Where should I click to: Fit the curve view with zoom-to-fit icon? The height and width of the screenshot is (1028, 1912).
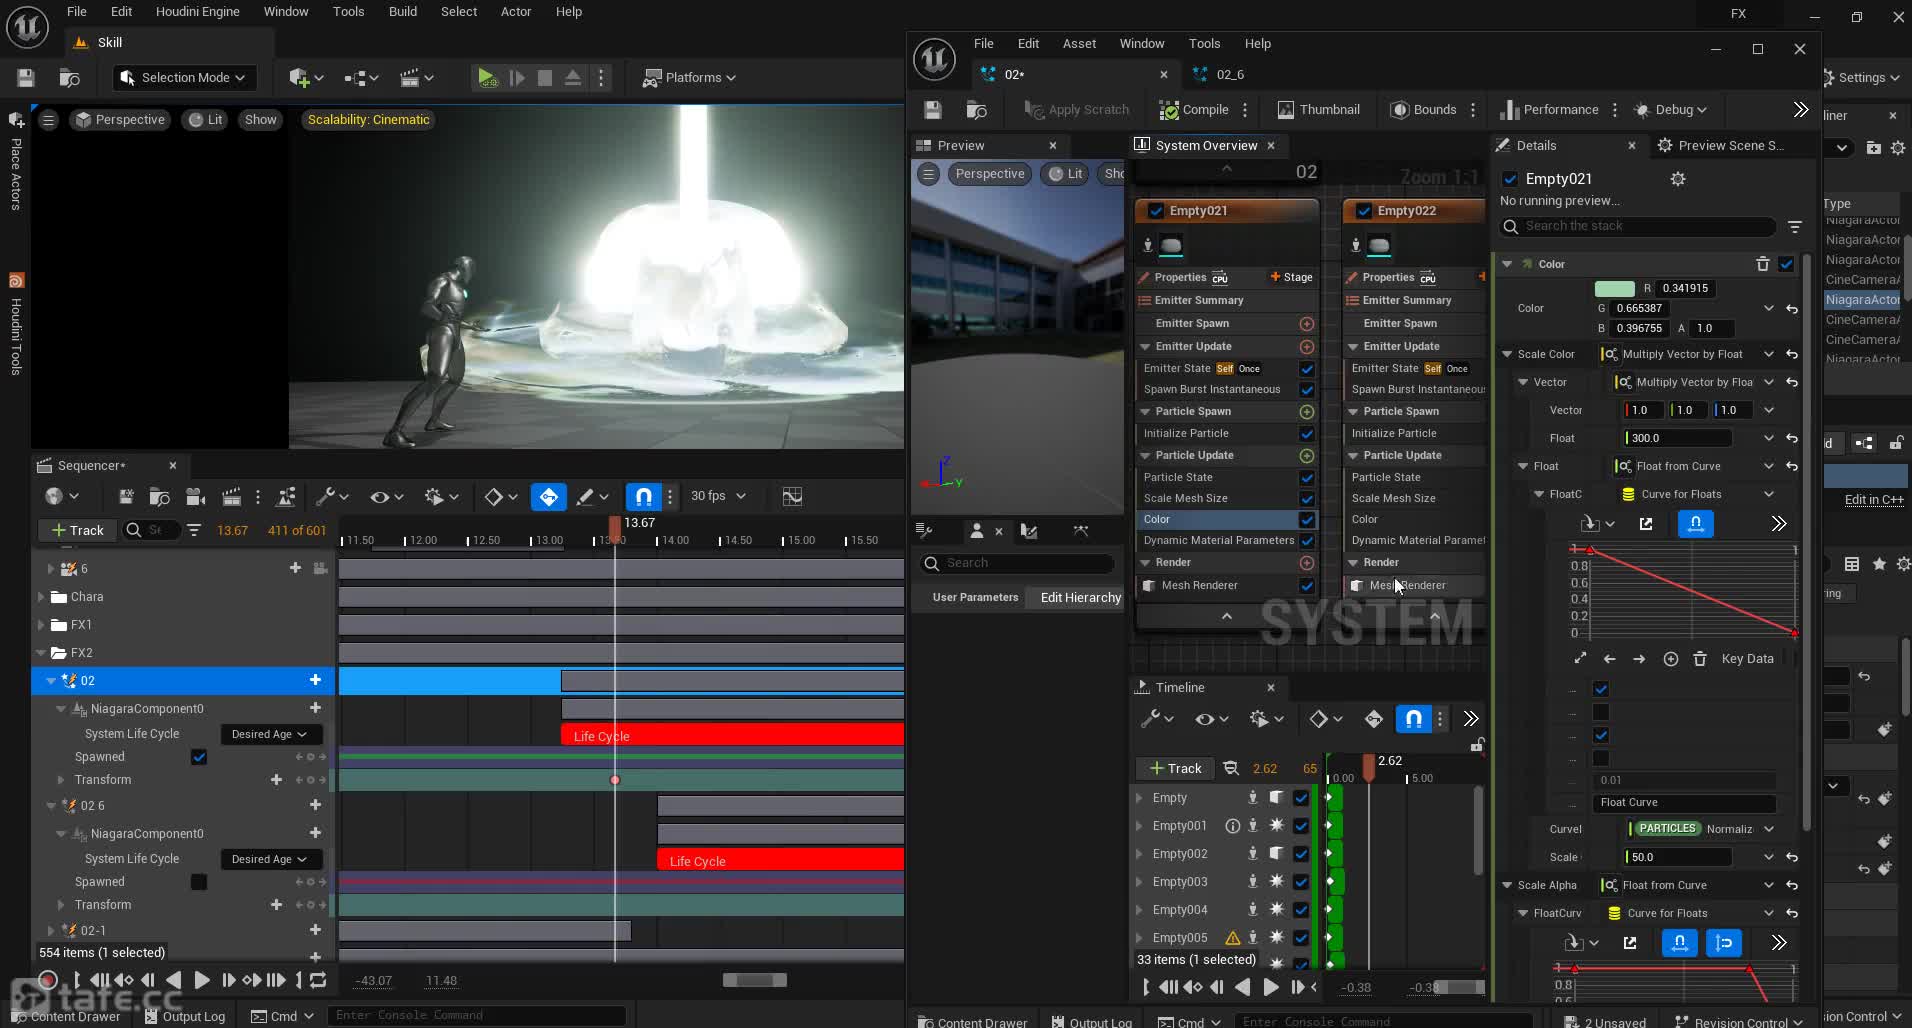[1580, 659]
